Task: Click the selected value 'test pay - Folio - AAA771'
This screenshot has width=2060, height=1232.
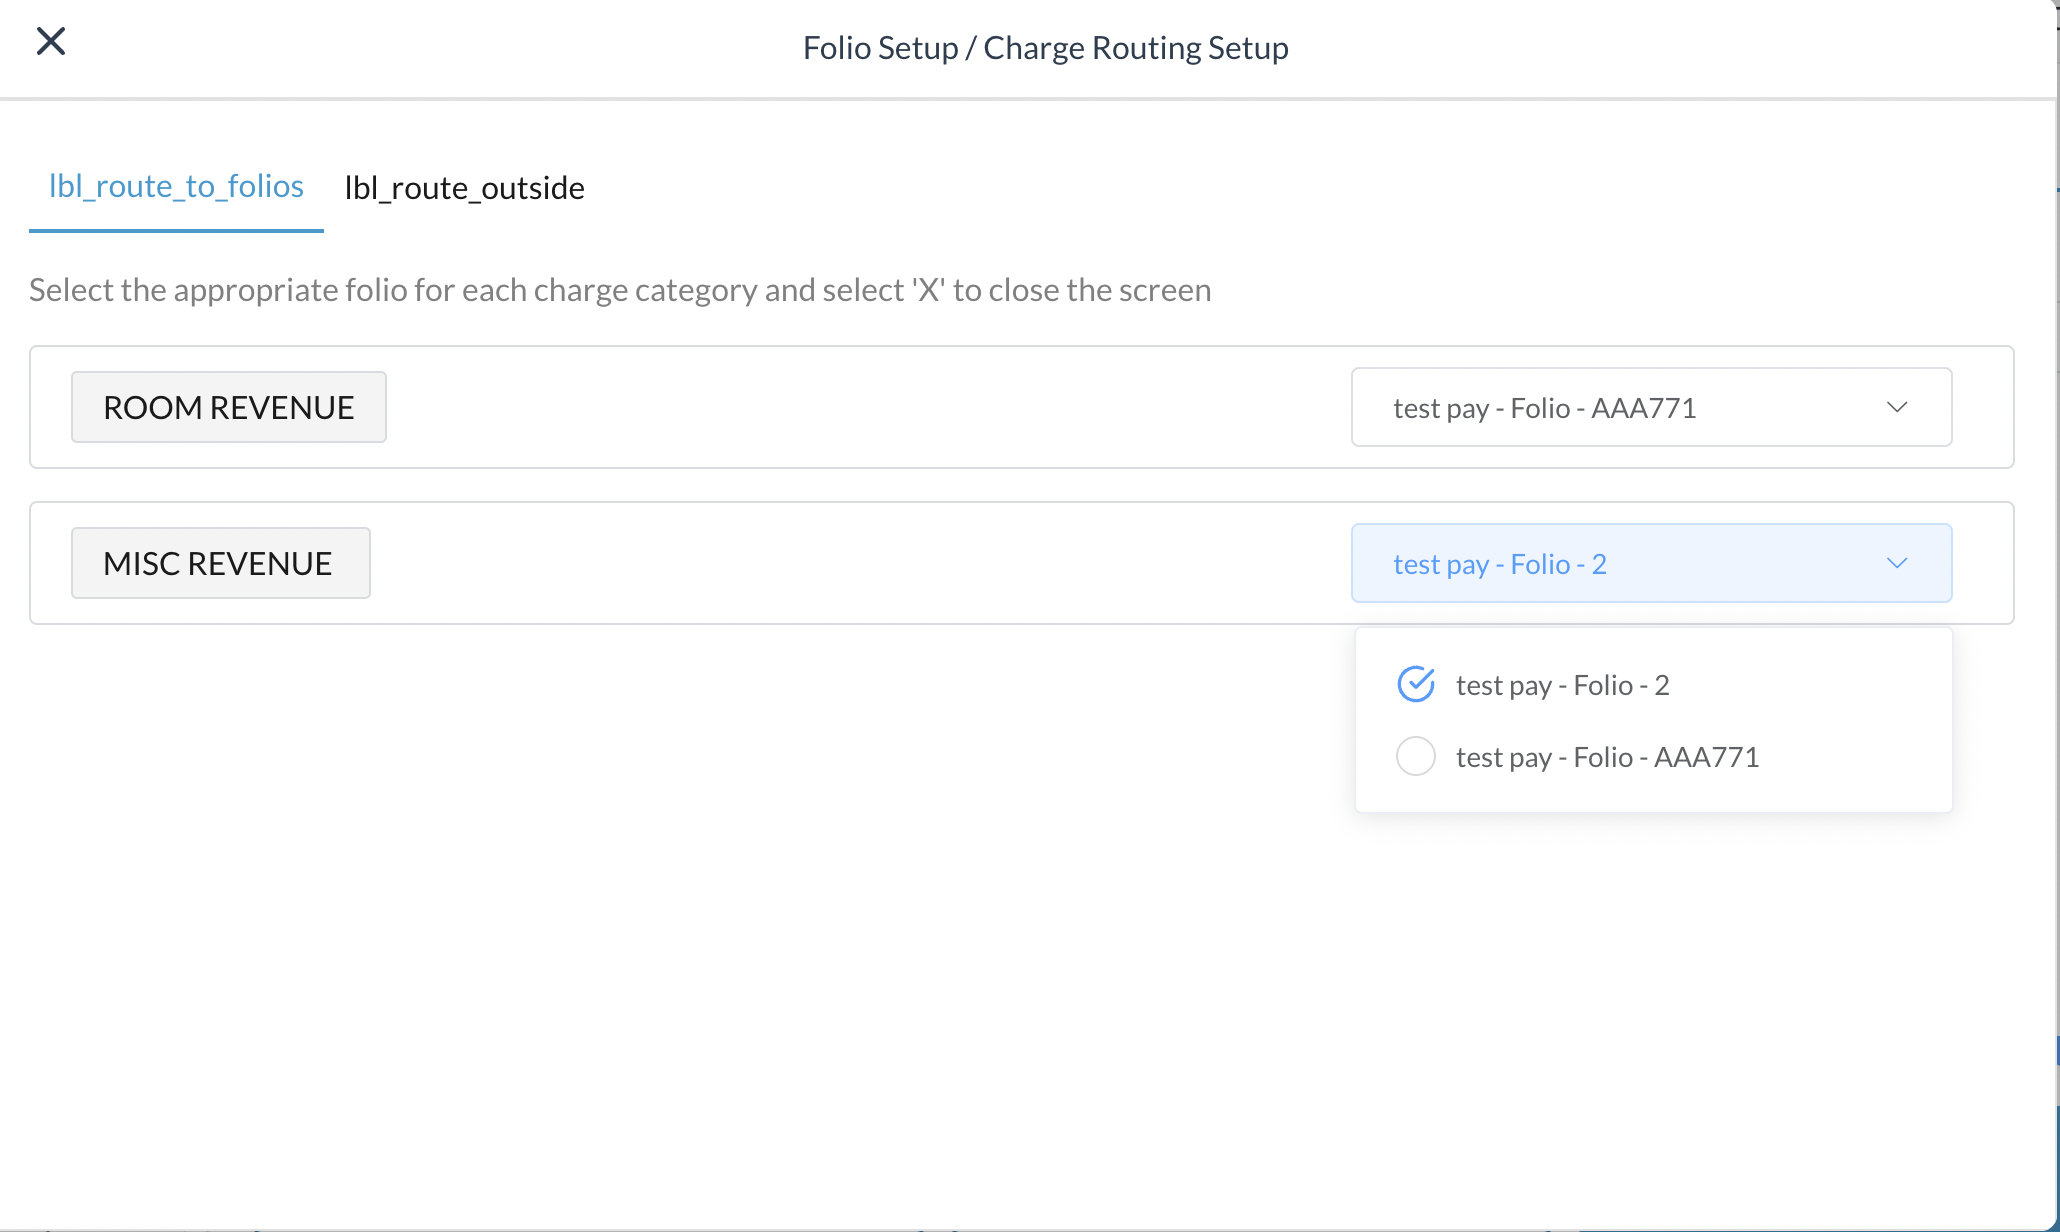Action: point(1544,408)
